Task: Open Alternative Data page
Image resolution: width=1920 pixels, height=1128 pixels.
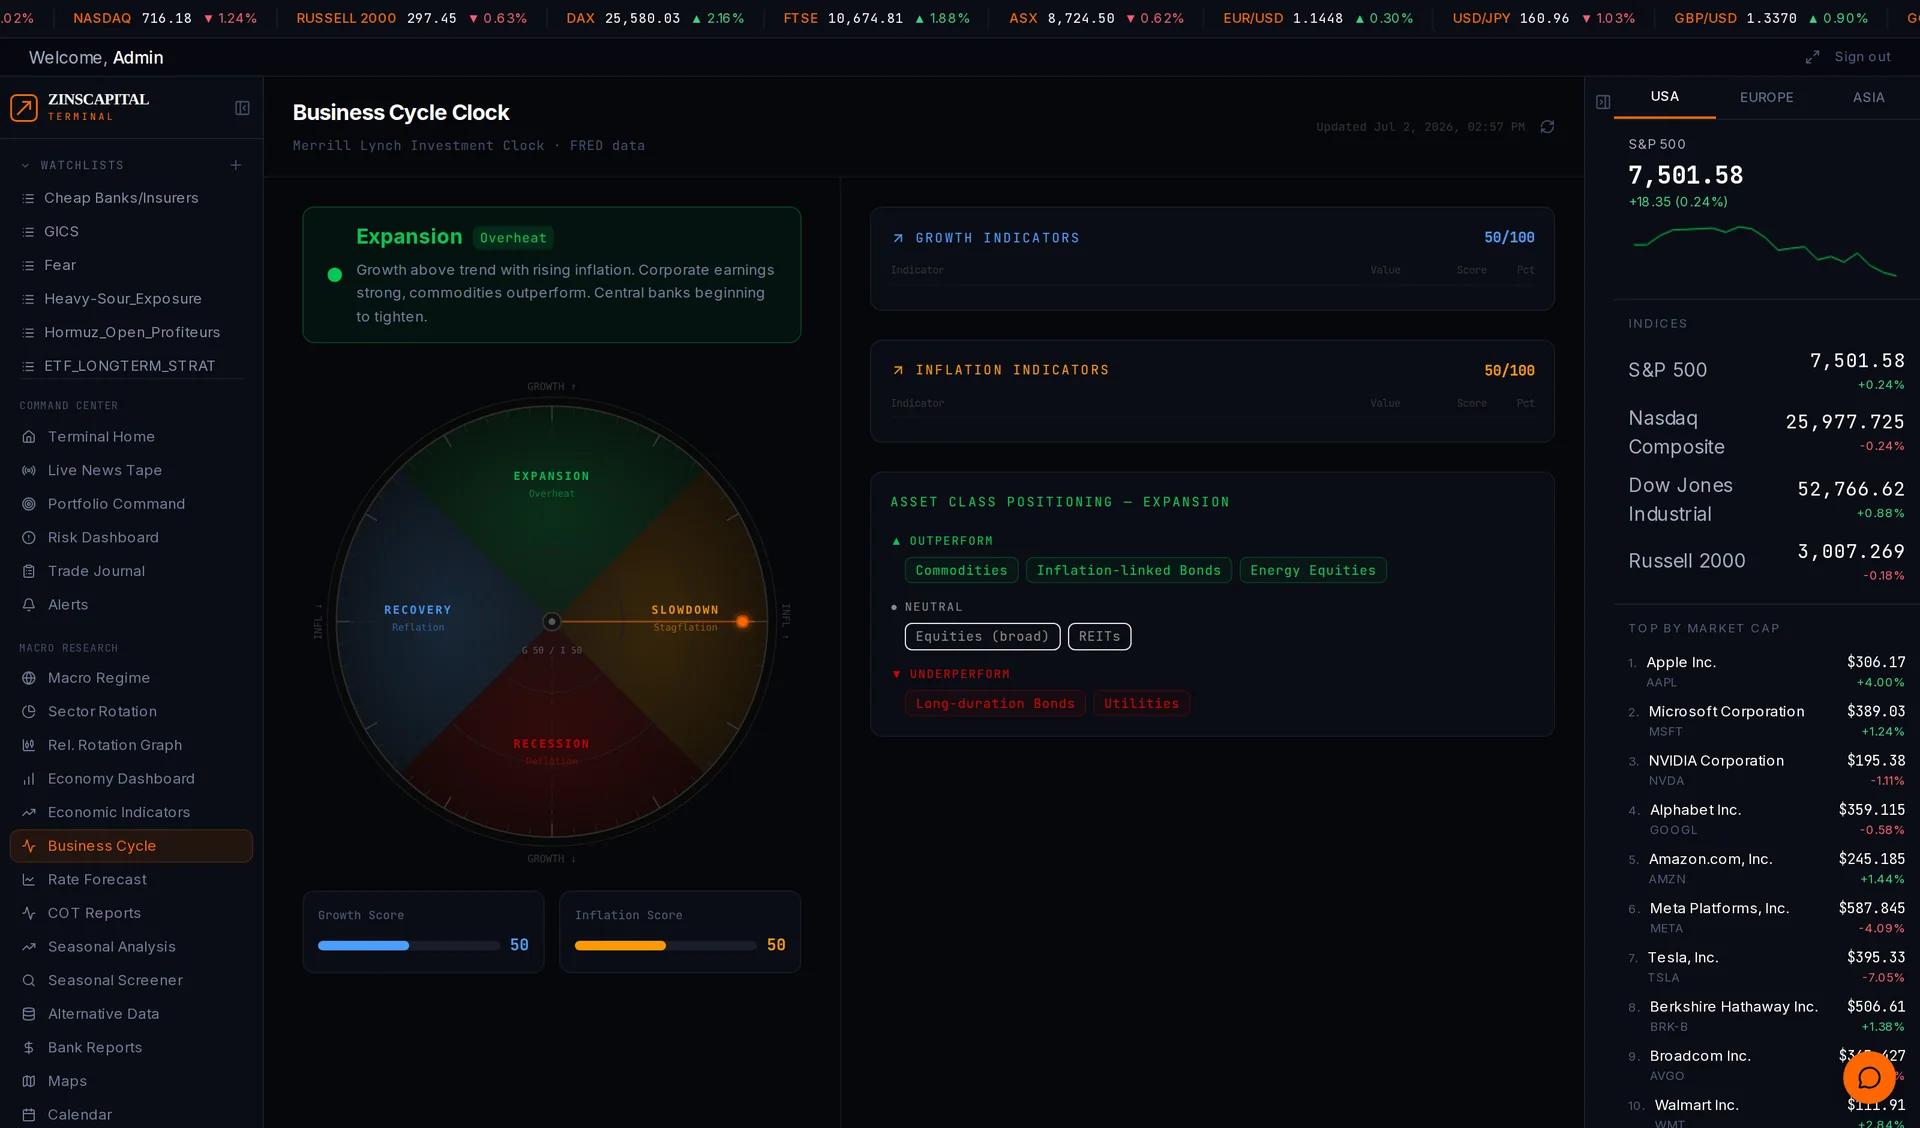Action: pos(131,1014)
